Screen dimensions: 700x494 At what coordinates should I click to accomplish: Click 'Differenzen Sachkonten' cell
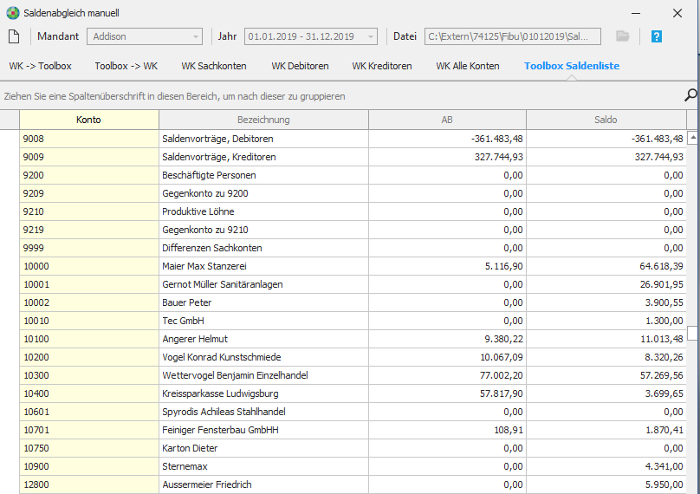(263, 248)
